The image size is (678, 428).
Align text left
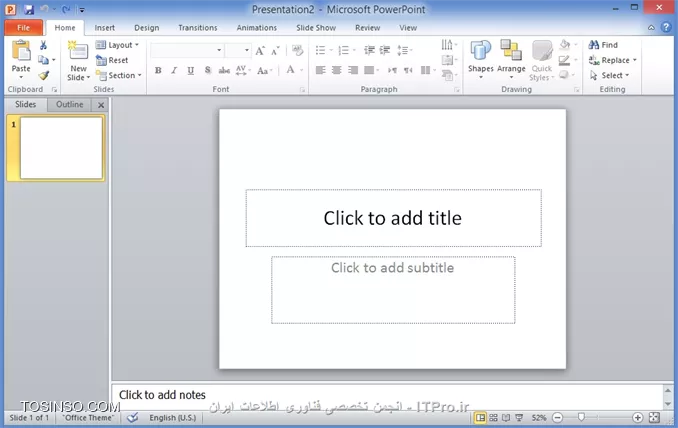click(x=320, y=70)
